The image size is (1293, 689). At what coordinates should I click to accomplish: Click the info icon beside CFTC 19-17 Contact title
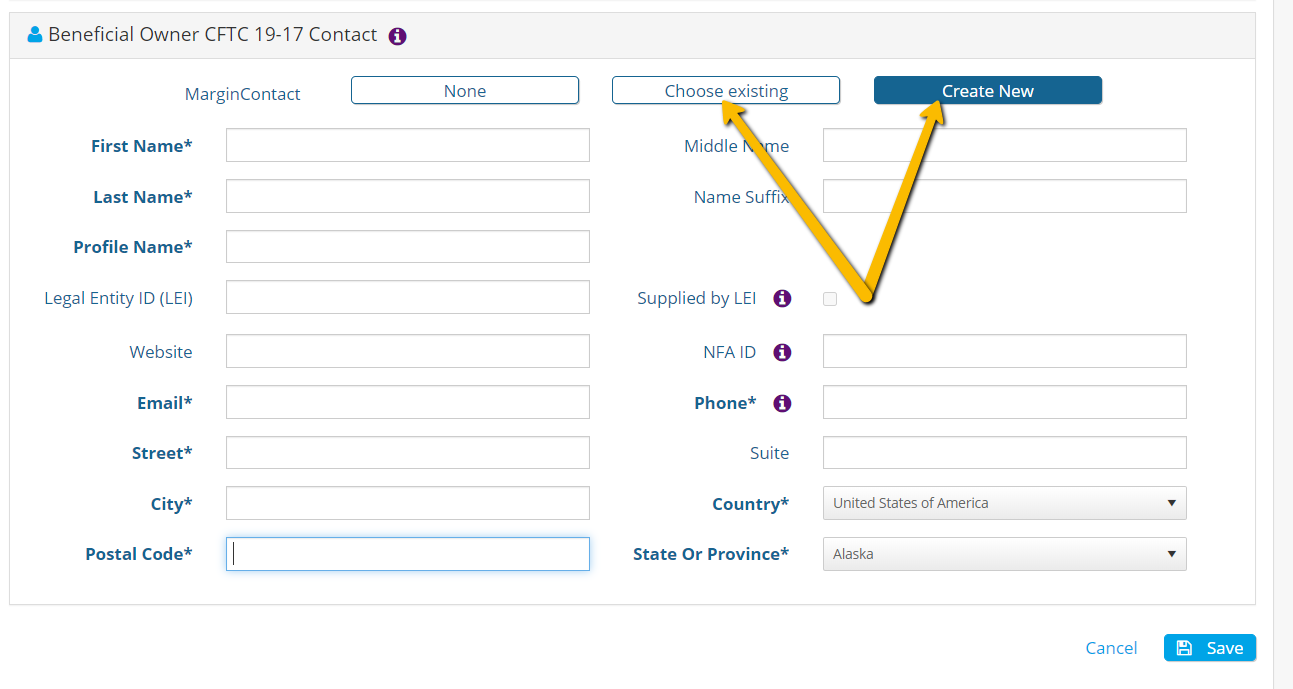397,36
